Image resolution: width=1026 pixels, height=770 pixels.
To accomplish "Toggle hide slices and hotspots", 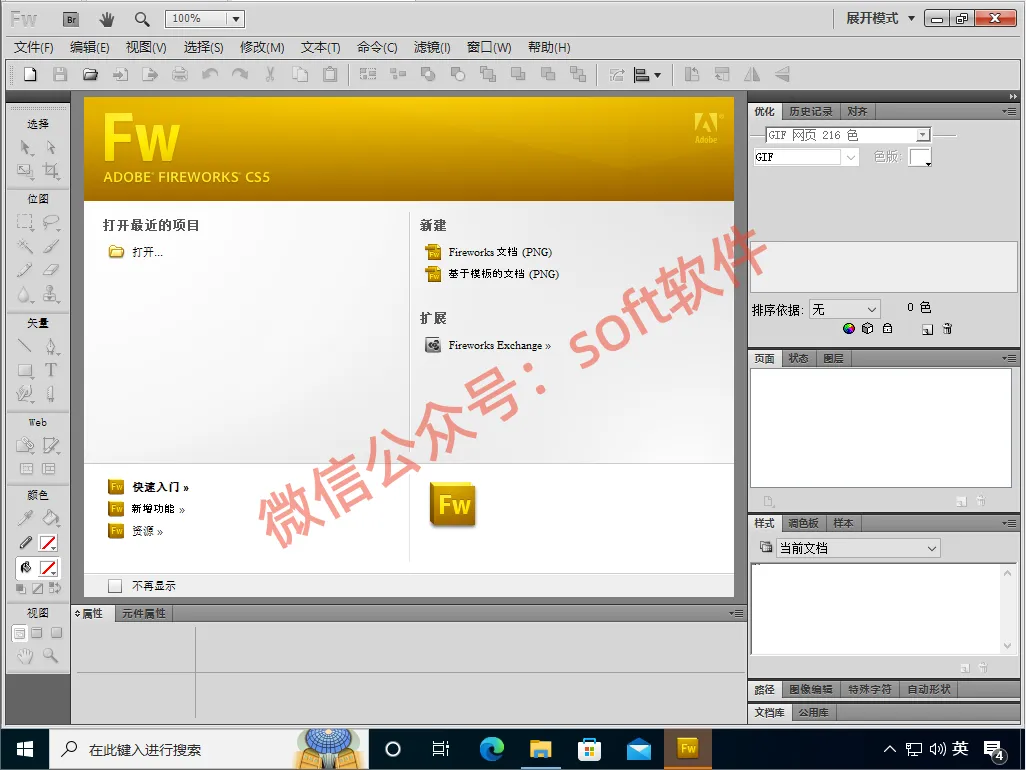I will 26,468.
